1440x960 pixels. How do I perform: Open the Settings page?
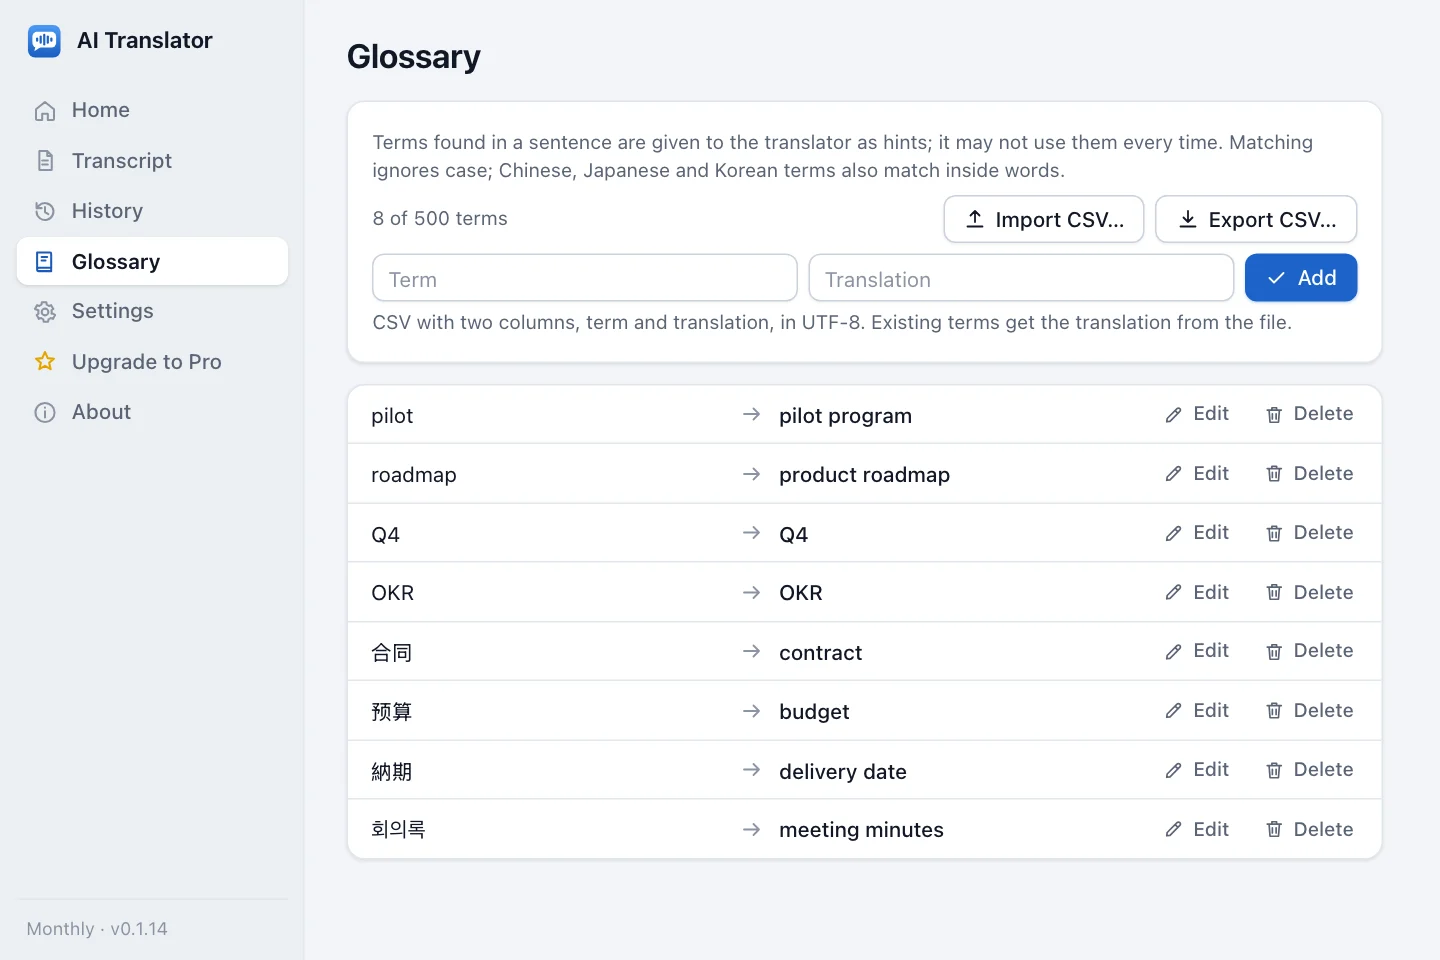(x=152, y=311)
